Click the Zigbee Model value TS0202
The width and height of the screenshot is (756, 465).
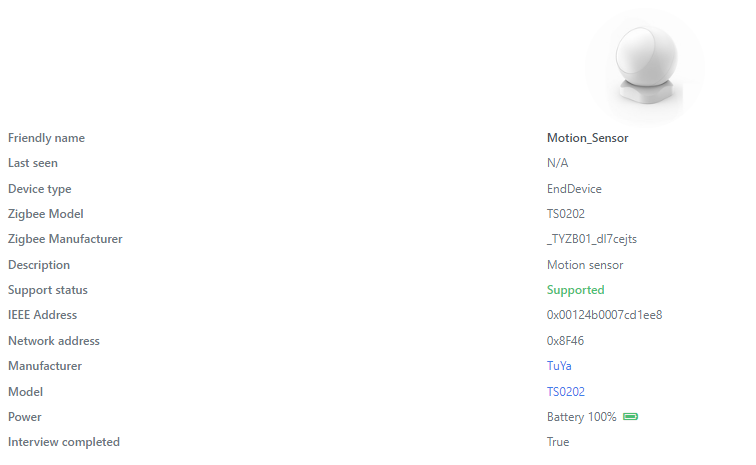point(566,214)
